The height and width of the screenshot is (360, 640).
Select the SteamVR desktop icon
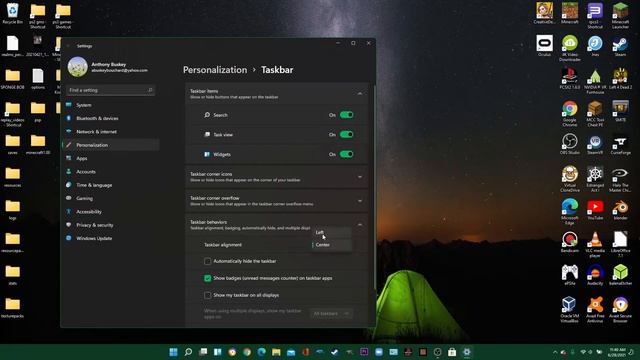coord(595,144)
